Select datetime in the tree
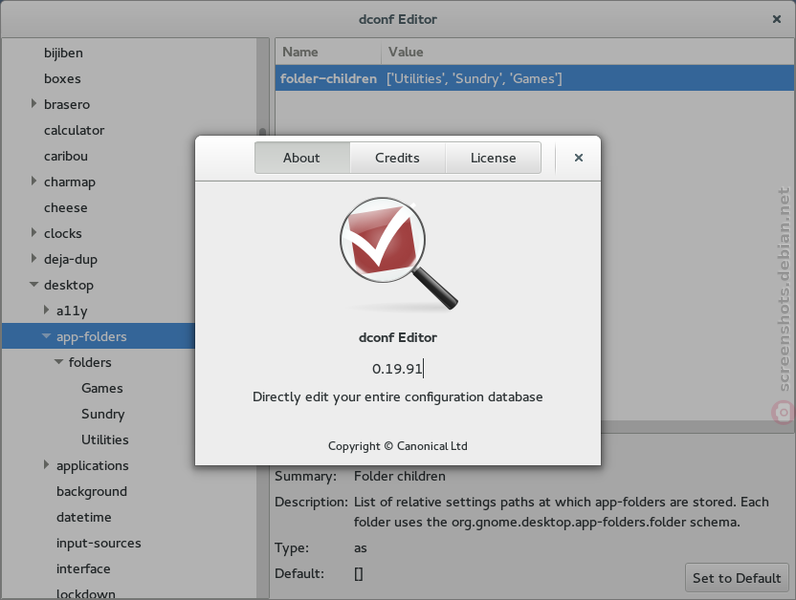The height and width of the screenshot is (600, 796). click(84, 517)
